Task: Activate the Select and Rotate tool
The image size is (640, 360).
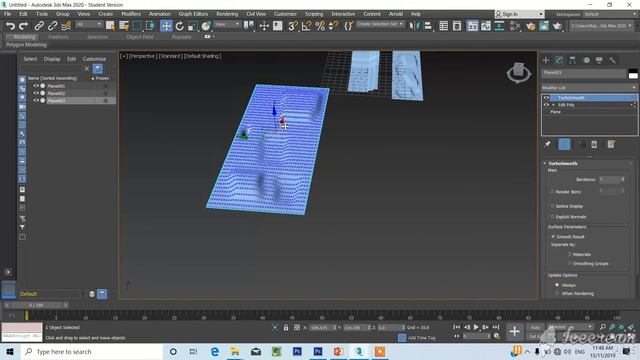Action: coord(180,26)
